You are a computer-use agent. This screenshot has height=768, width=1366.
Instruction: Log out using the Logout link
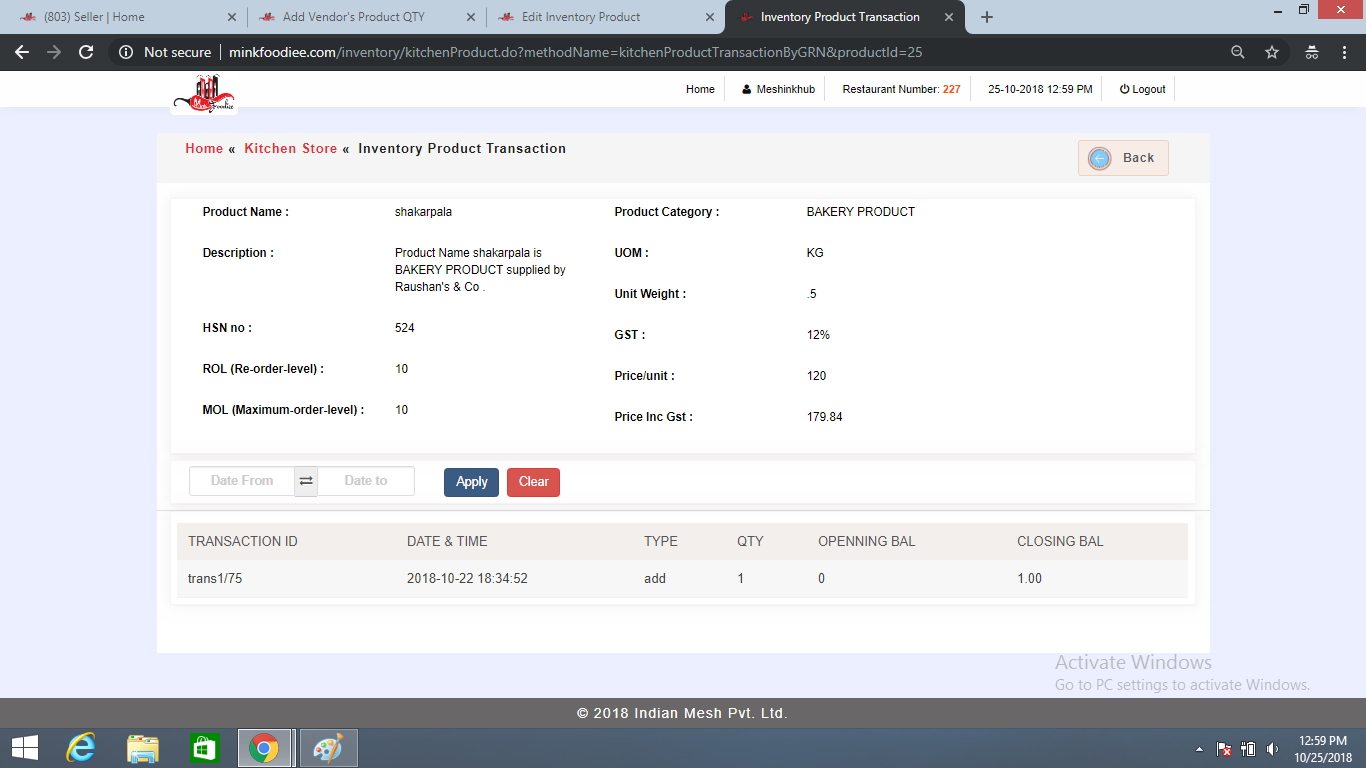click(x=1149, y=89)
